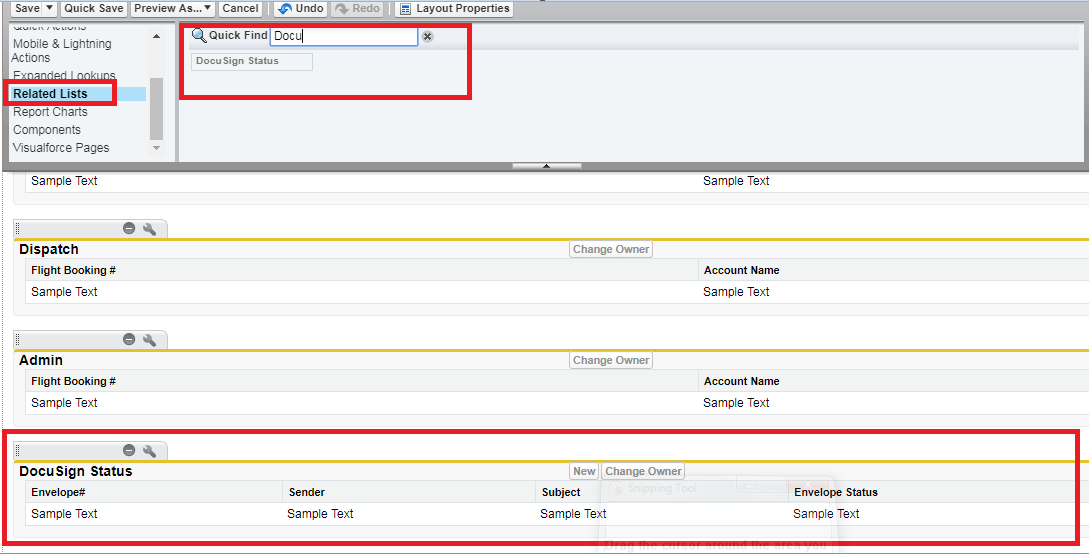The height and width of the screenshot is (555, 1089).
Task: Click the Save button
Action: pos(27,8)
